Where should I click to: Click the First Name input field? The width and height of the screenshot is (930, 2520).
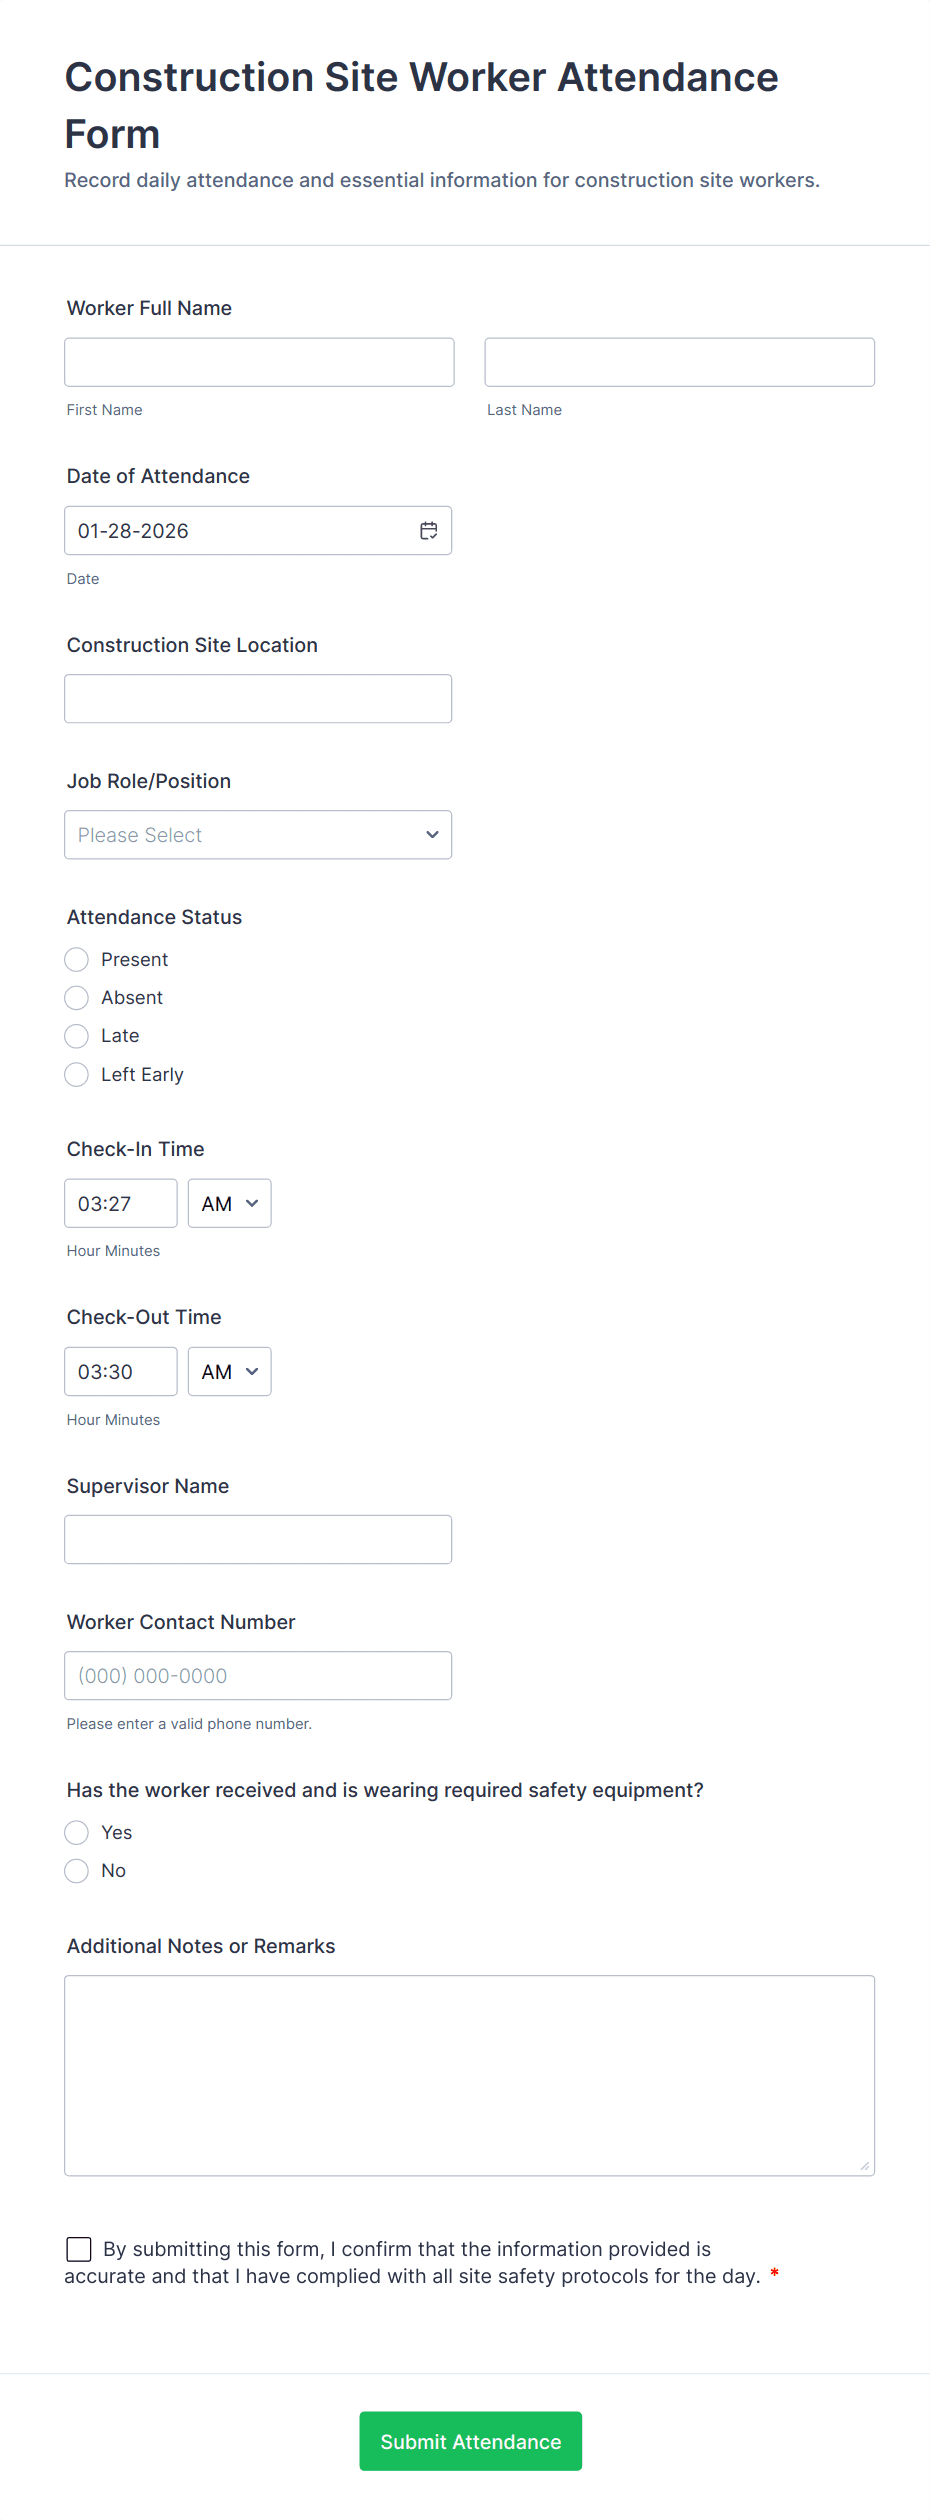(x=259, y=362)
